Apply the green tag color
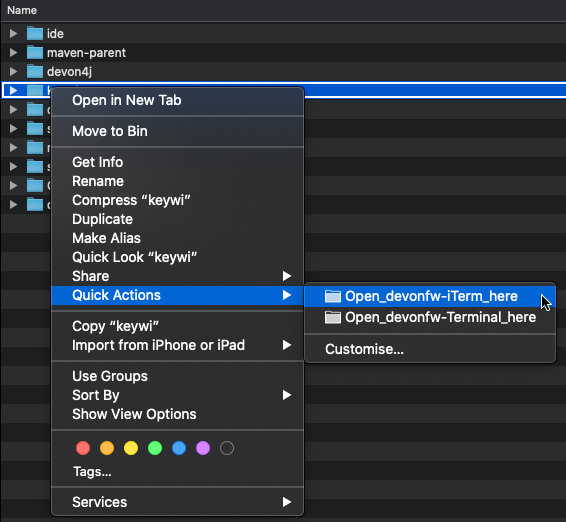566x522 pixels. [x=155, y=448]
